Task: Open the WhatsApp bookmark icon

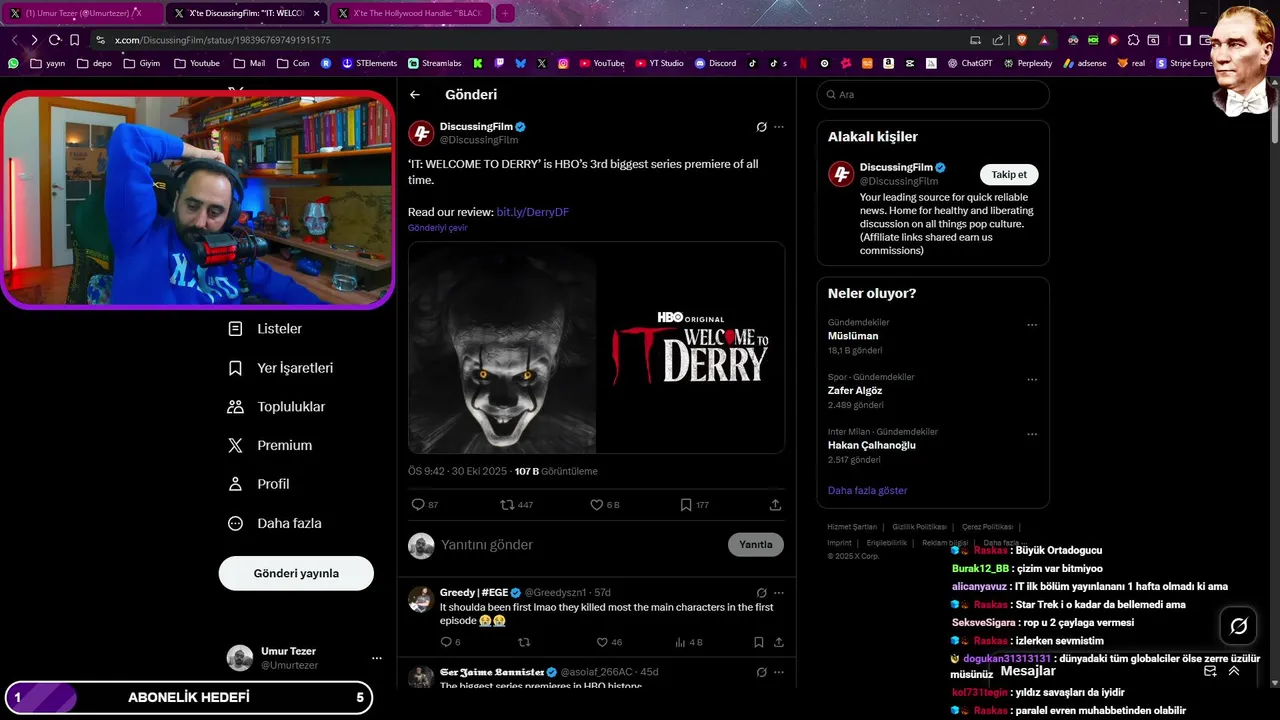Action: click(13, 63)
